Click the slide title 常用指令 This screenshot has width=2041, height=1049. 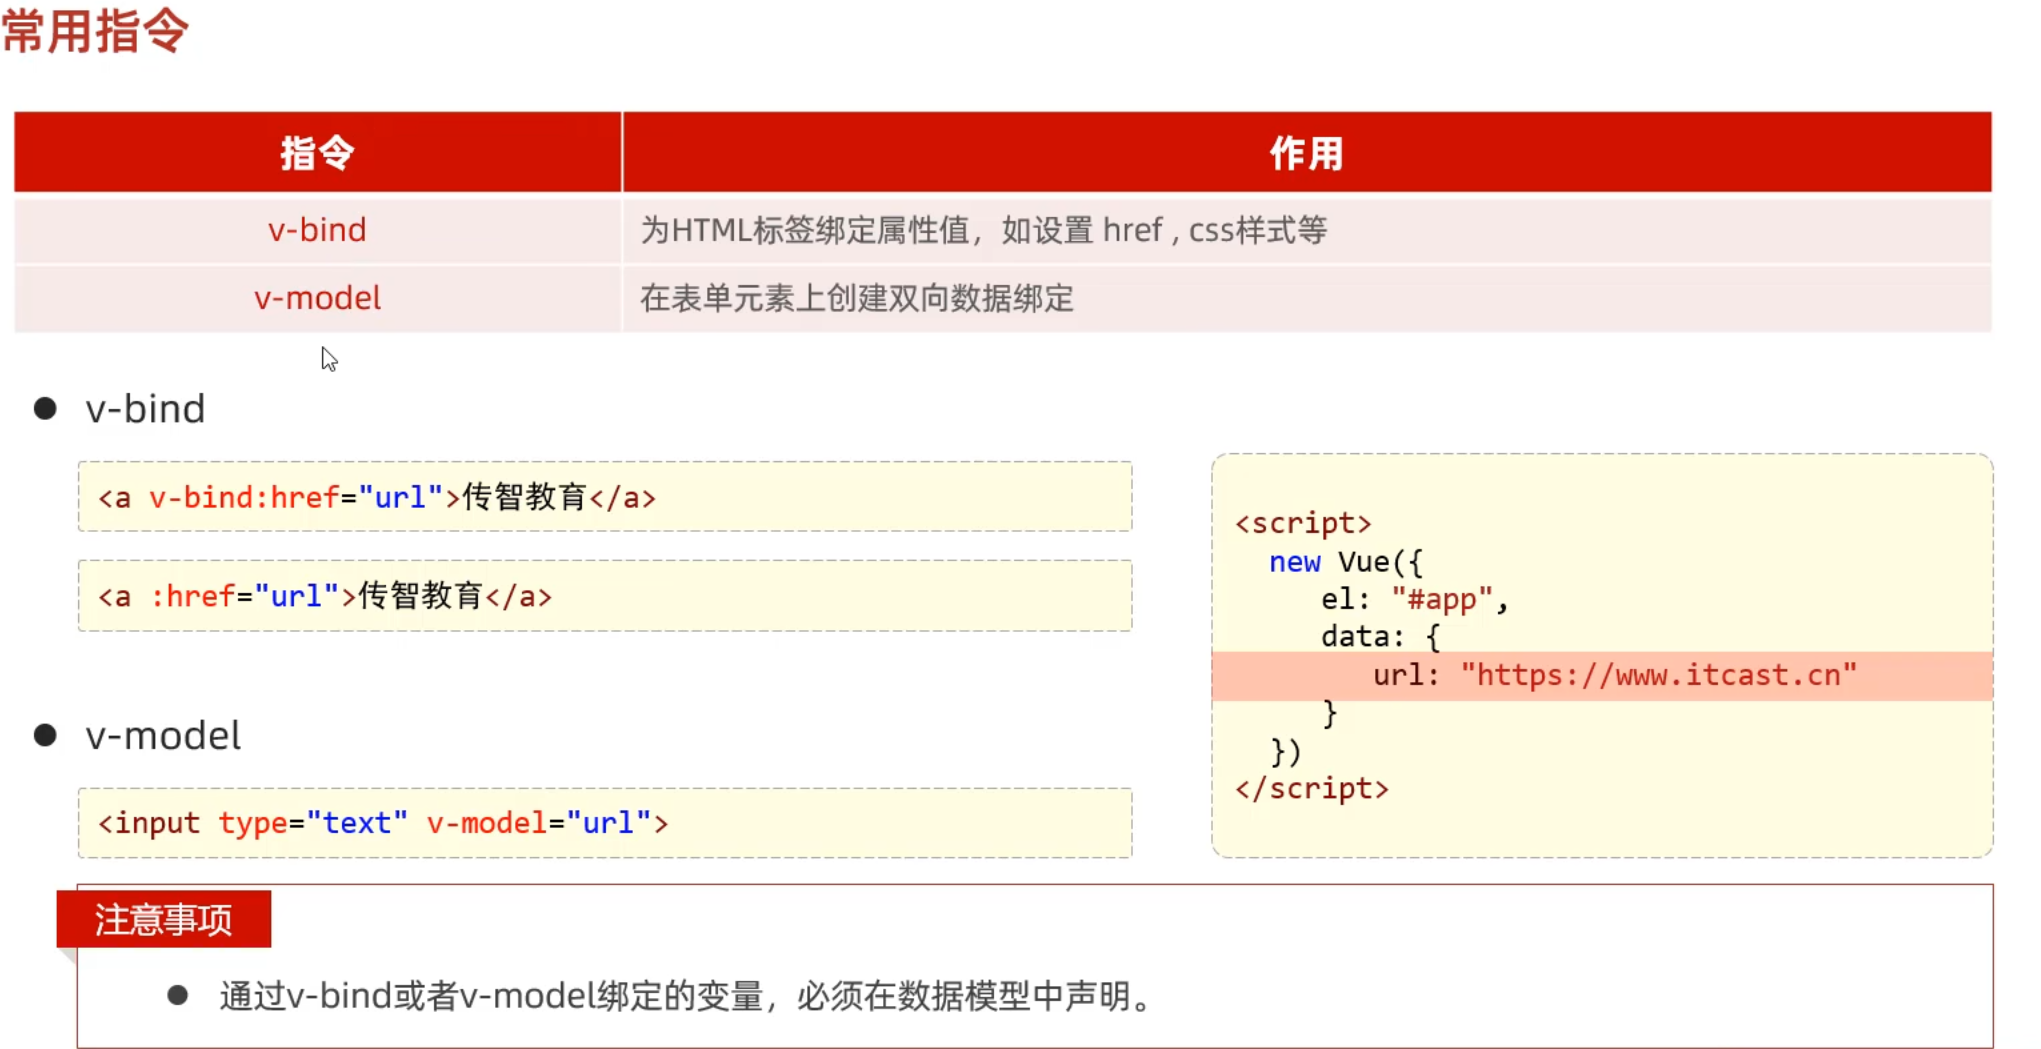pos(95,30)
